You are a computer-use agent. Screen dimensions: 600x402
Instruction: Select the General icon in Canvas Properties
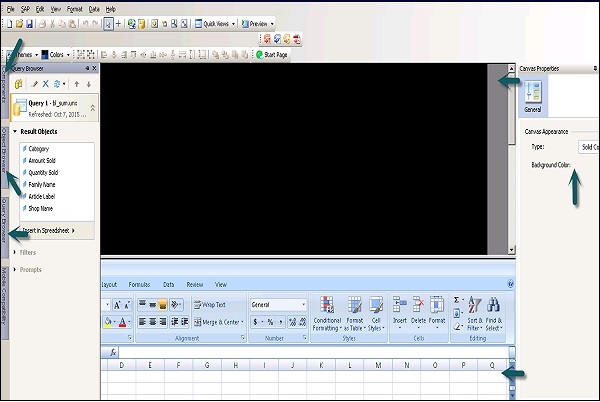(533, 96)
